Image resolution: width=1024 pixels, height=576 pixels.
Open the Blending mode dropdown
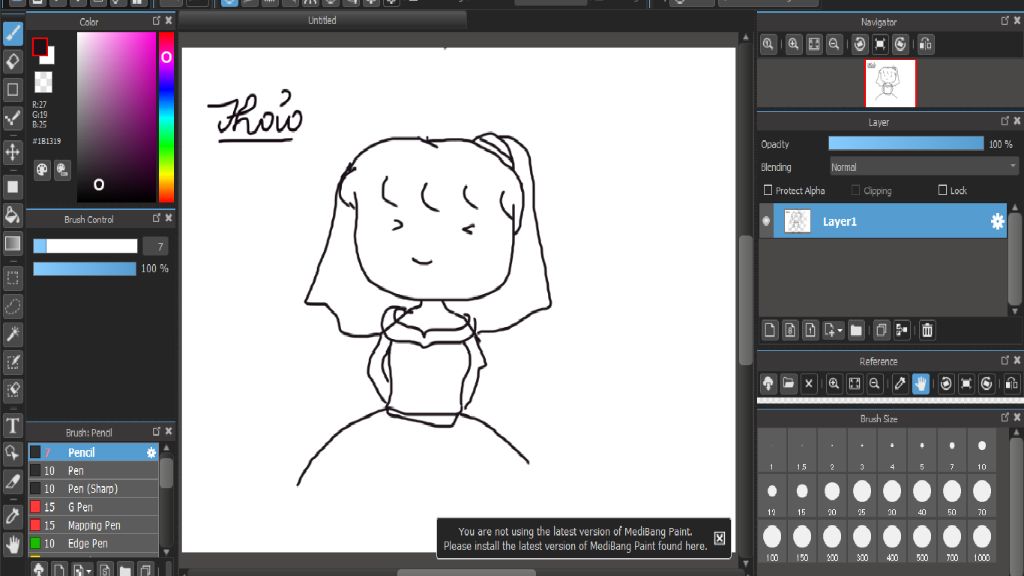(923, 167)
